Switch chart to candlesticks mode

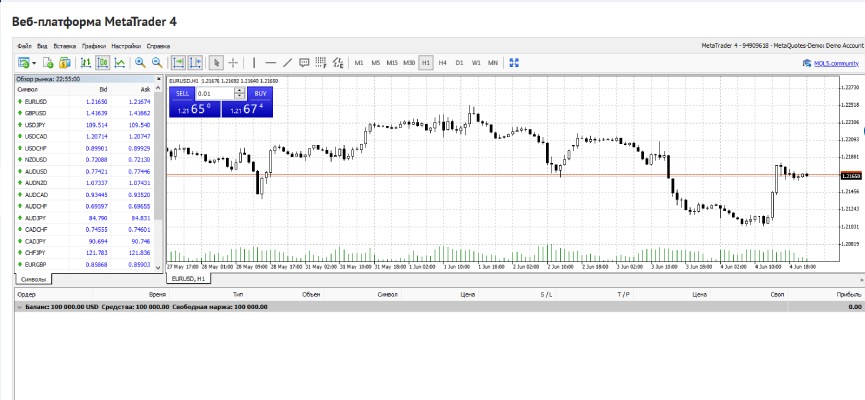(x=103, y=63)
